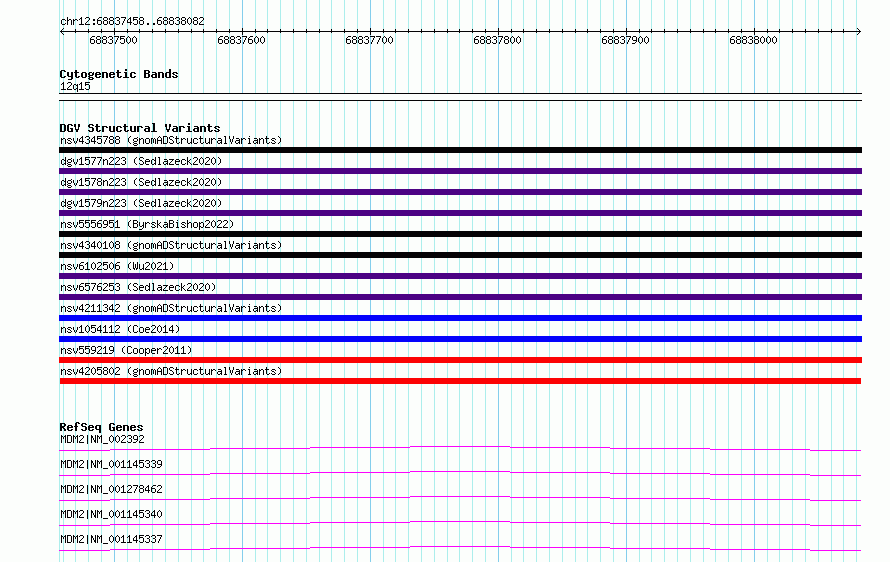Select the purple bar under nsv6102506
This screenshot has height=562, width=890.
(460, 276)
